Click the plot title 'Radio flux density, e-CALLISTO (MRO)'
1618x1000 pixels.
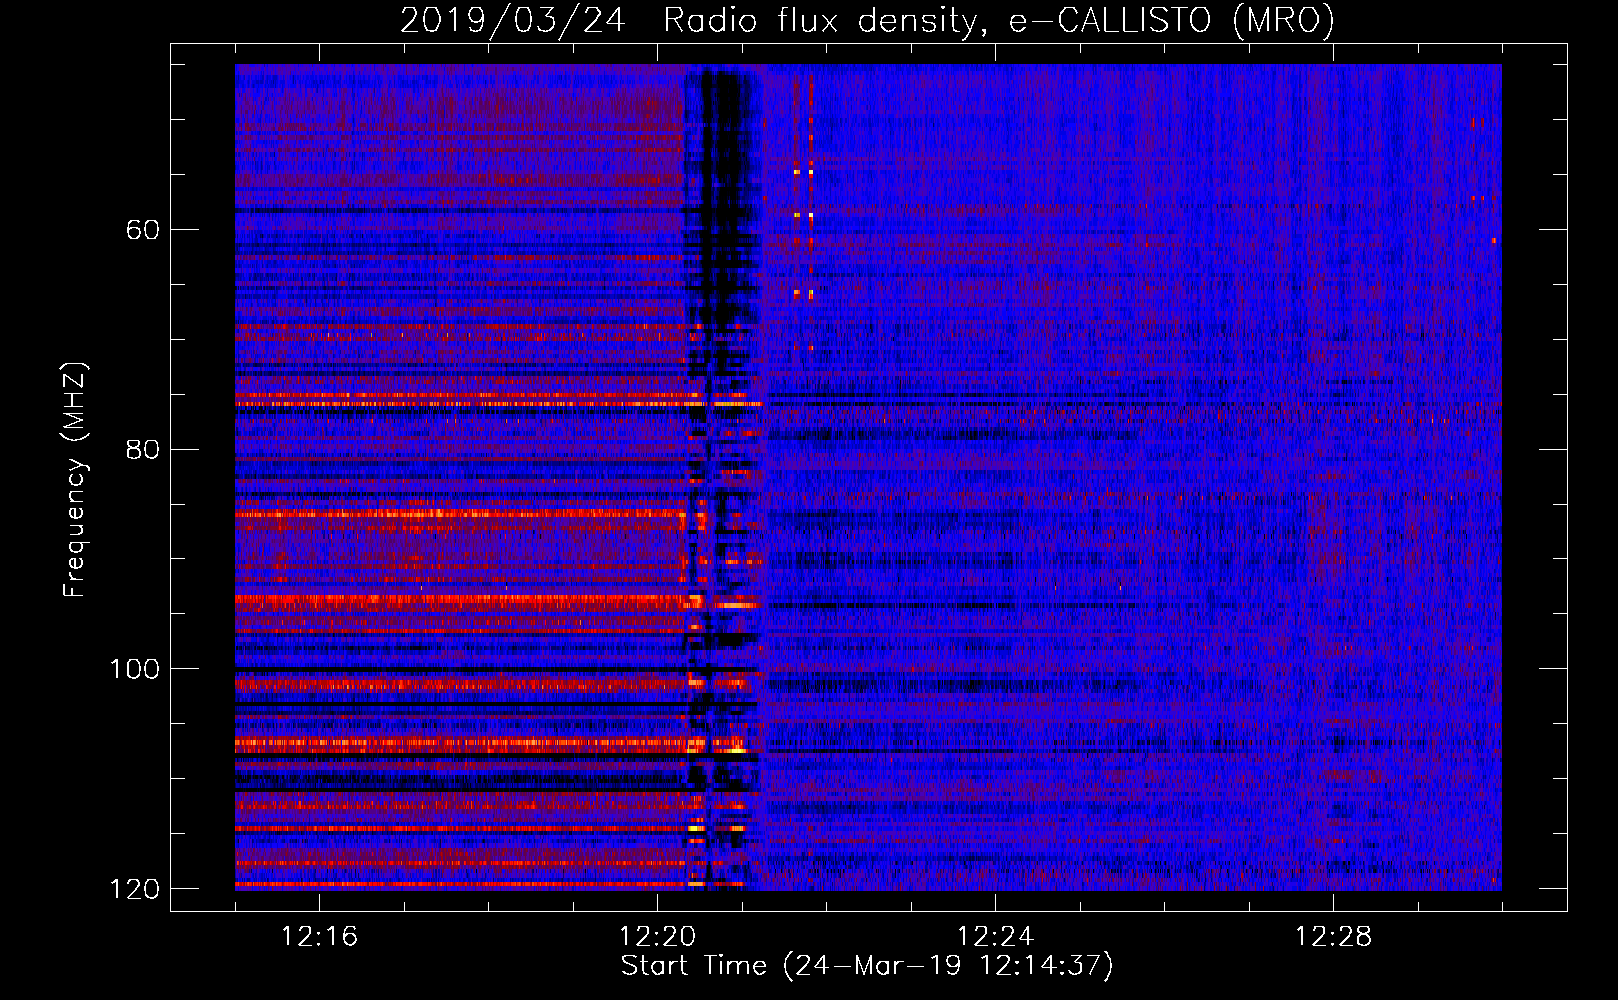point(999,20)
